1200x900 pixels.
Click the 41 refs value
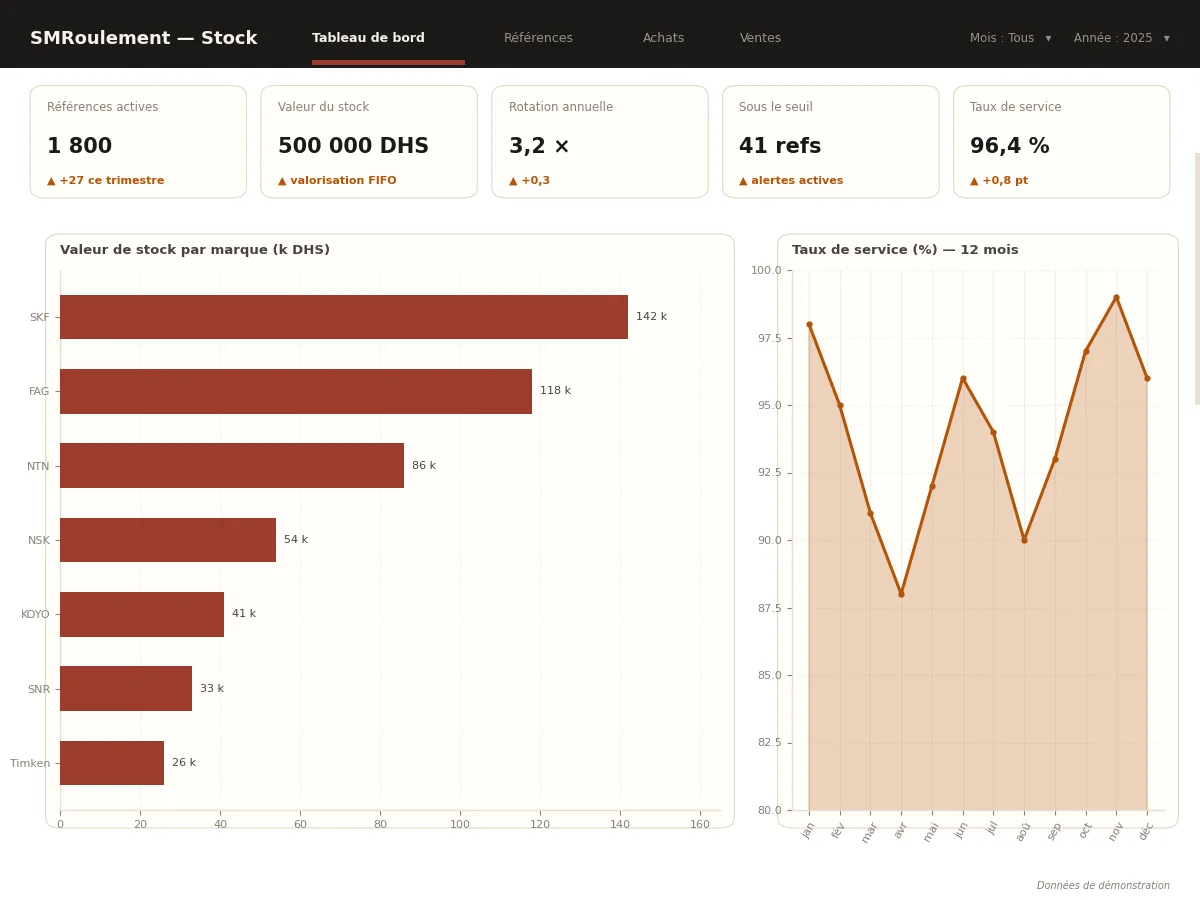click(780, 147)
